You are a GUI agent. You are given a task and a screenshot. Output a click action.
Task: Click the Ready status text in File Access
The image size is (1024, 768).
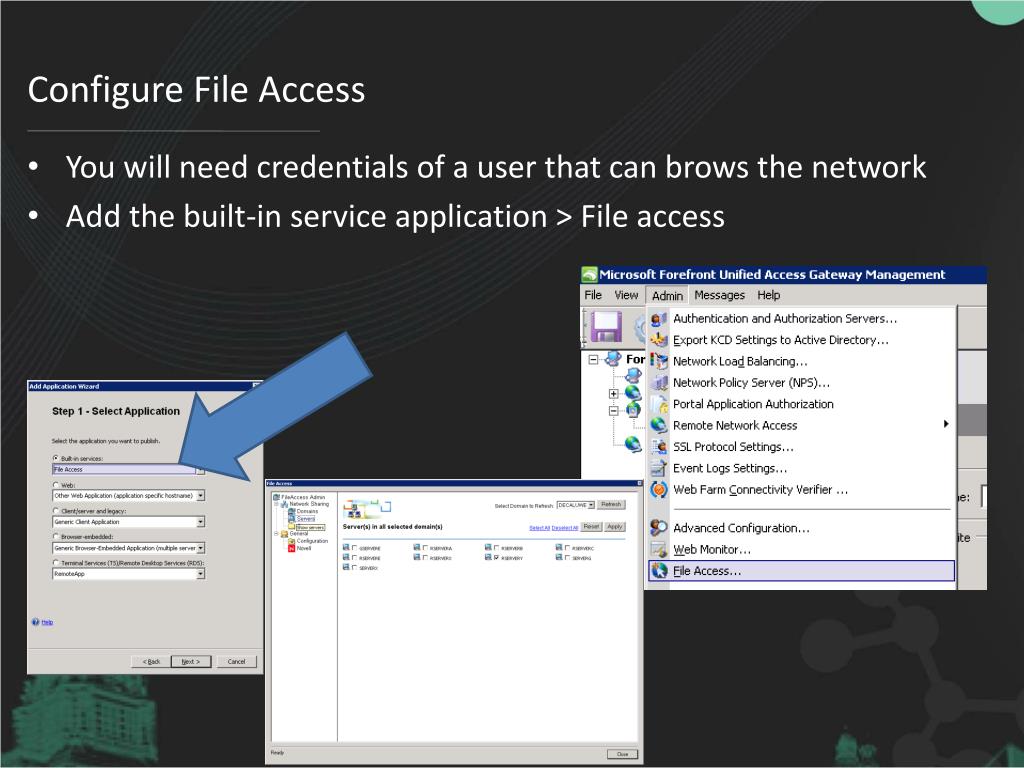pyautogui.click(x=278, y=753)
